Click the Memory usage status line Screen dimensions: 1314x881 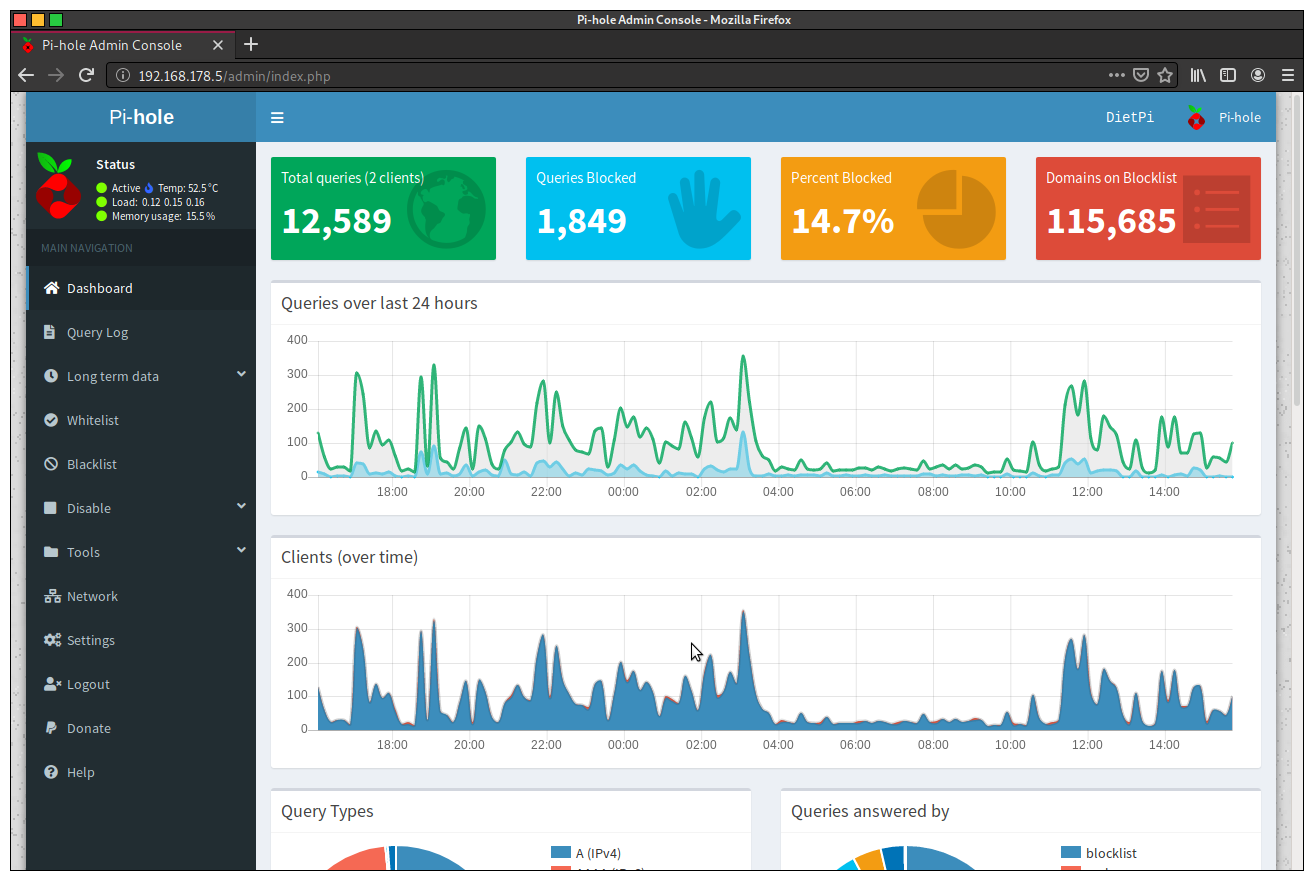(x=155, y=216)
